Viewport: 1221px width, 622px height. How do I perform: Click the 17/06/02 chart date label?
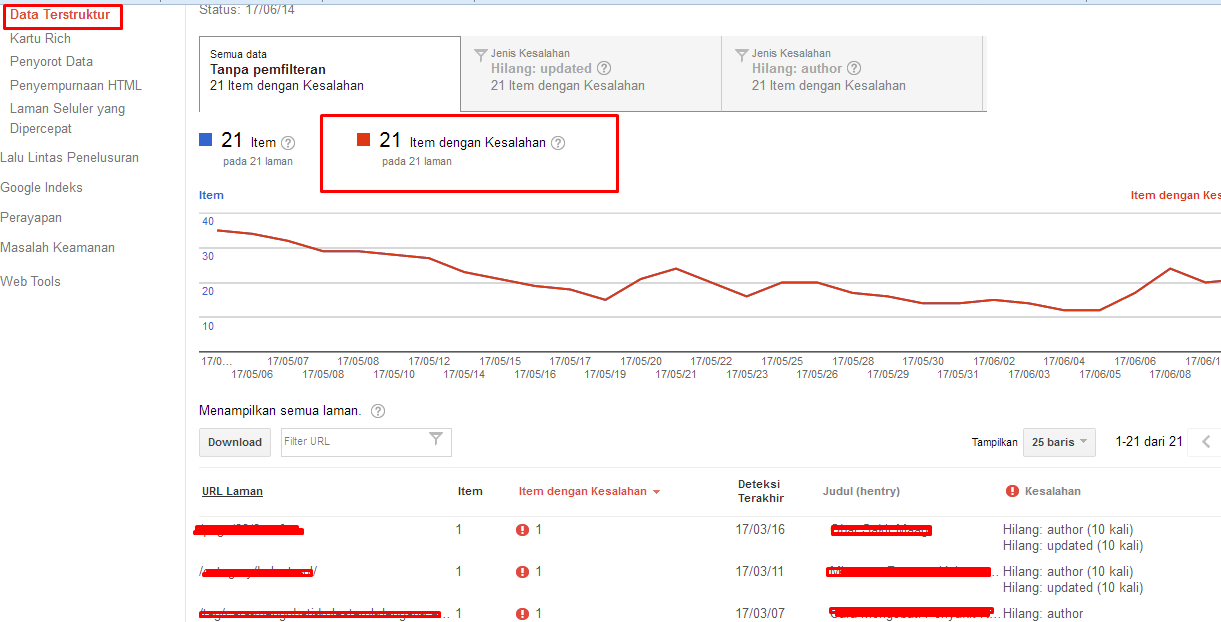[994, 361]
